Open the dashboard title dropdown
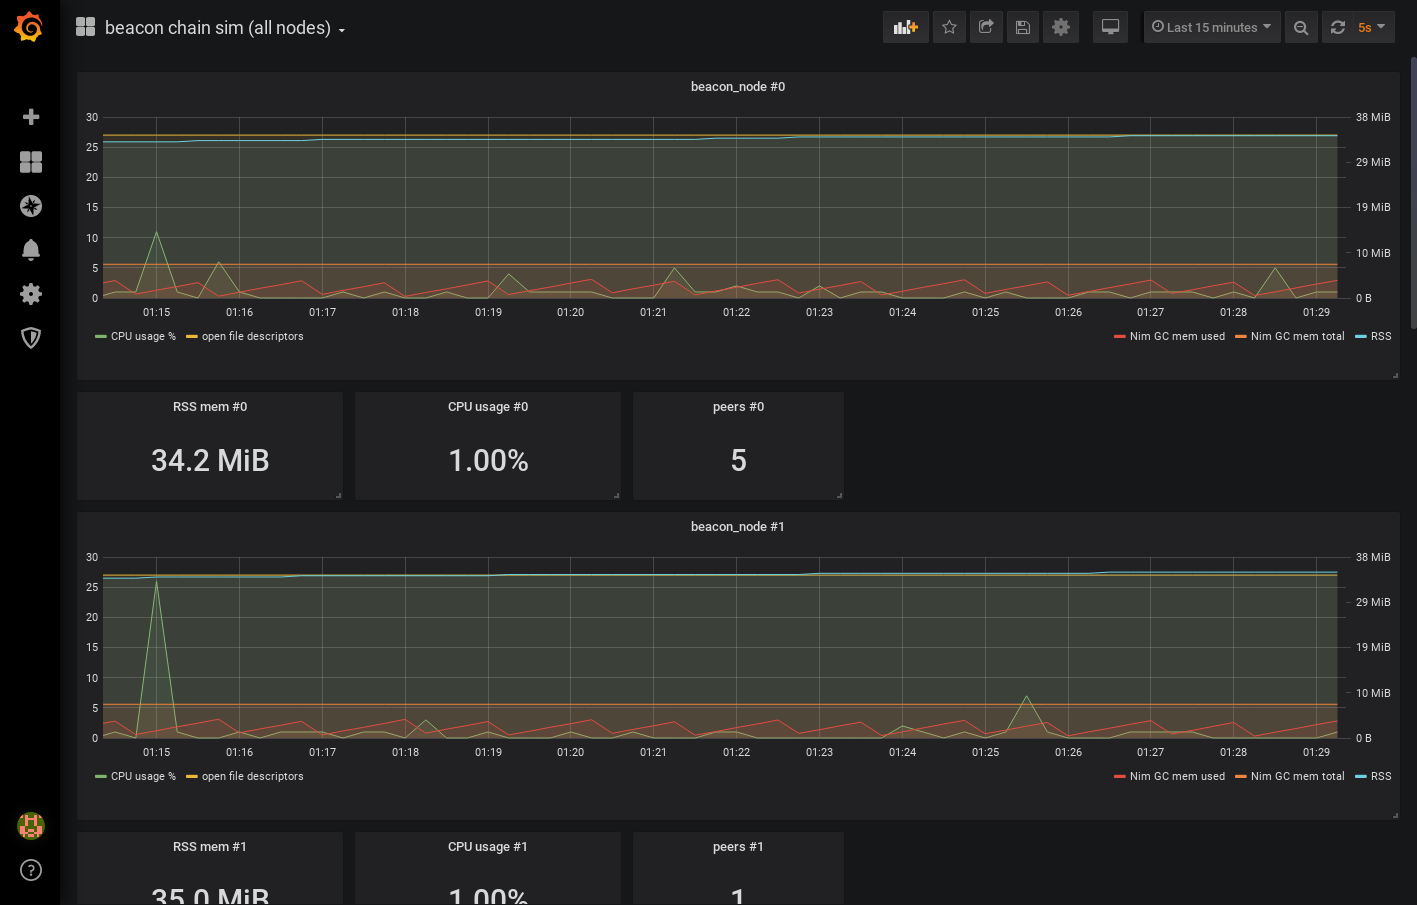Image resolution: width=1417 pixels, height=905 pixels. click(x=225, y=28)
